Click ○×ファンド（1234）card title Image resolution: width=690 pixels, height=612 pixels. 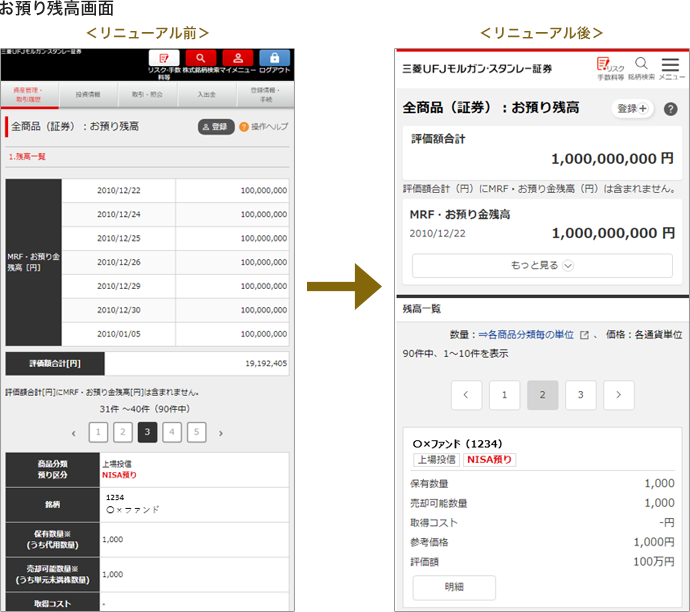(457, 443)
